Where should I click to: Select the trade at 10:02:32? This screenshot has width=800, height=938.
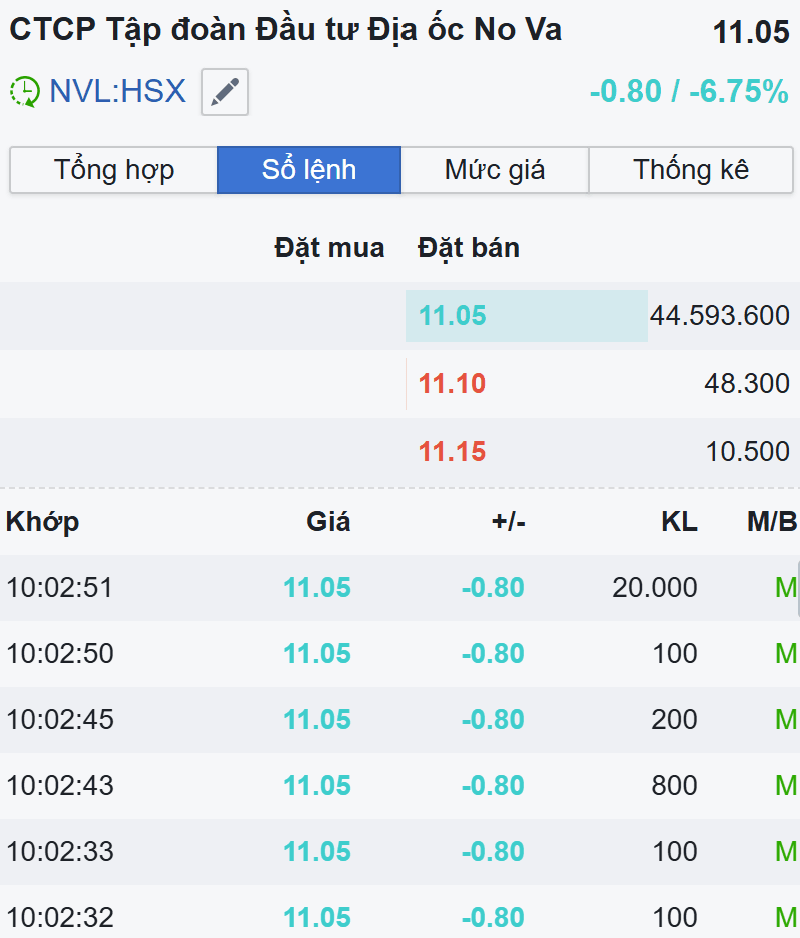click(400, 912)
